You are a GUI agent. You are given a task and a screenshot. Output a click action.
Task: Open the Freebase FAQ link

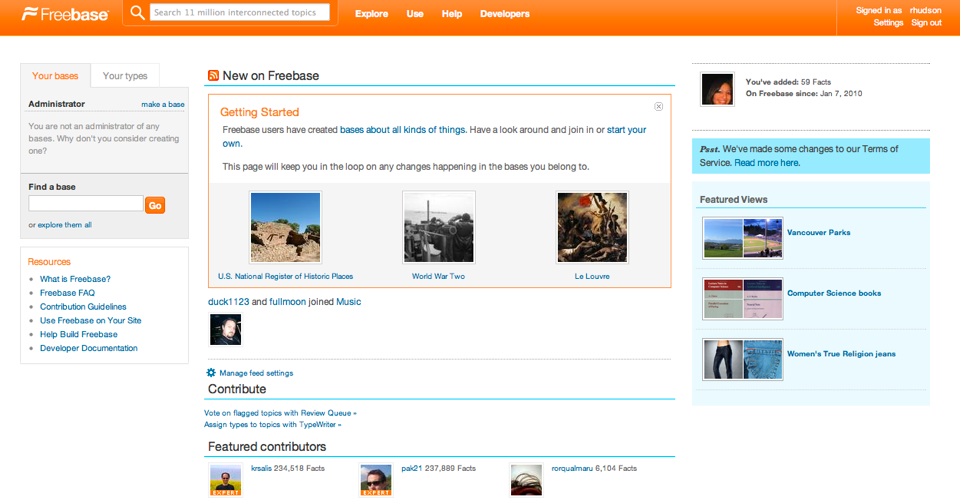(67, 293)
